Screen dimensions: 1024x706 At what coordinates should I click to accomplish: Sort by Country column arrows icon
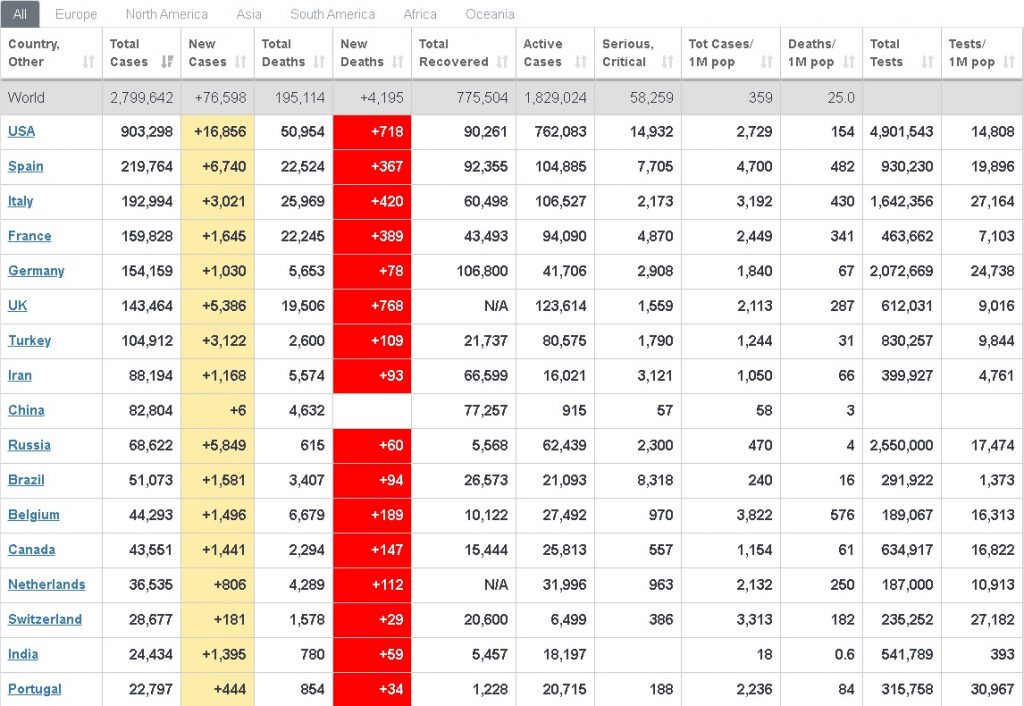tap(89, 62)
